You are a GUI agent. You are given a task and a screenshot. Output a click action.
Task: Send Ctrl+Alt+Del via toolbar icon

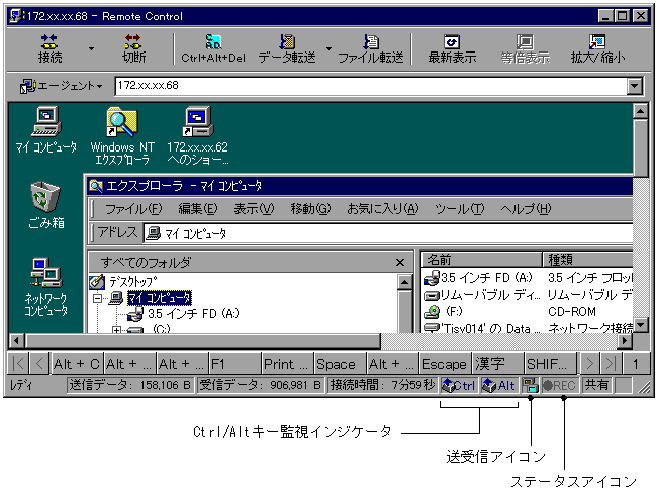213,49
